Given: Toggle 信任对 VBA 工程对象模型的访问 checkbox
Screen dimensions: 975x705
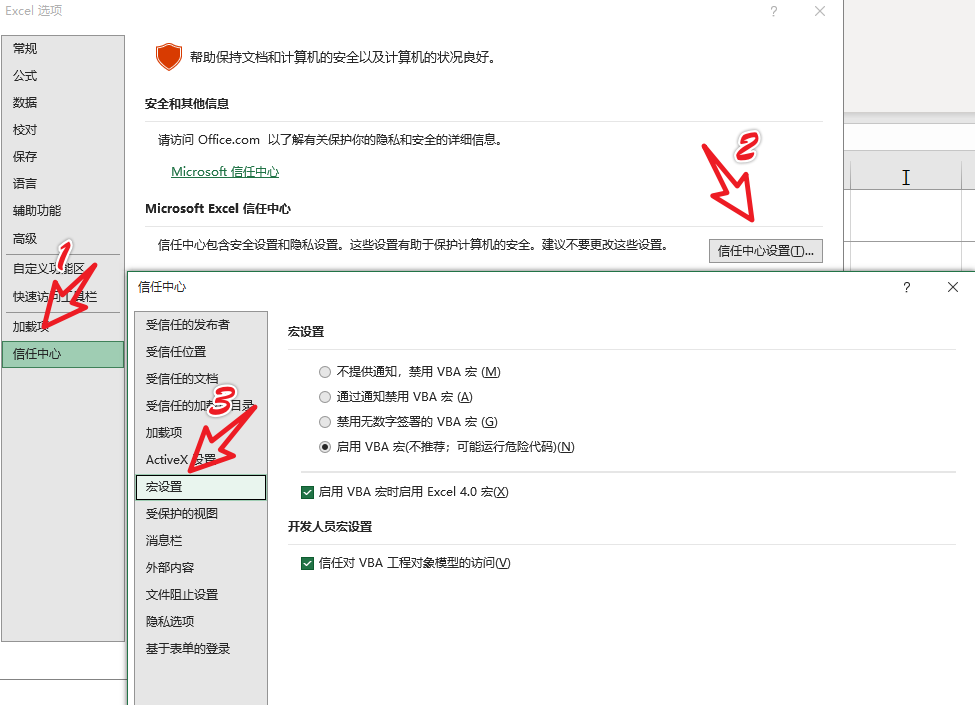Looking at the screenshot, I should click(x=307, y=563).
